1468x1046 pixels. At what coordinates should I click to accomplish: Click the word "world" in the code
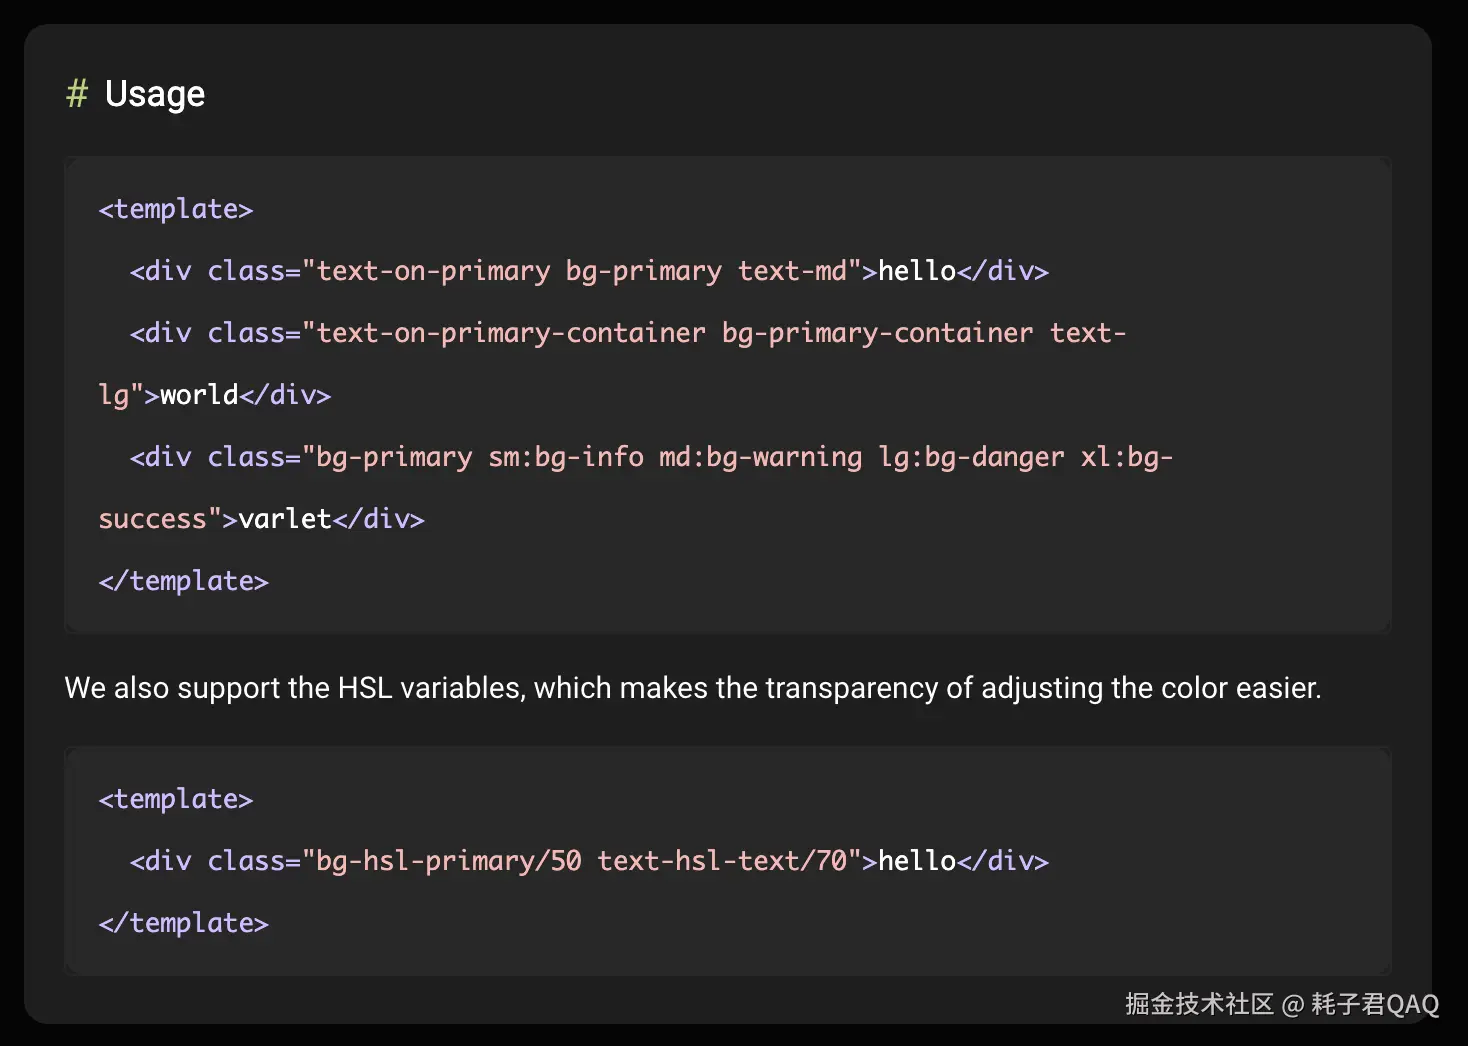click(x=199, y=395)
